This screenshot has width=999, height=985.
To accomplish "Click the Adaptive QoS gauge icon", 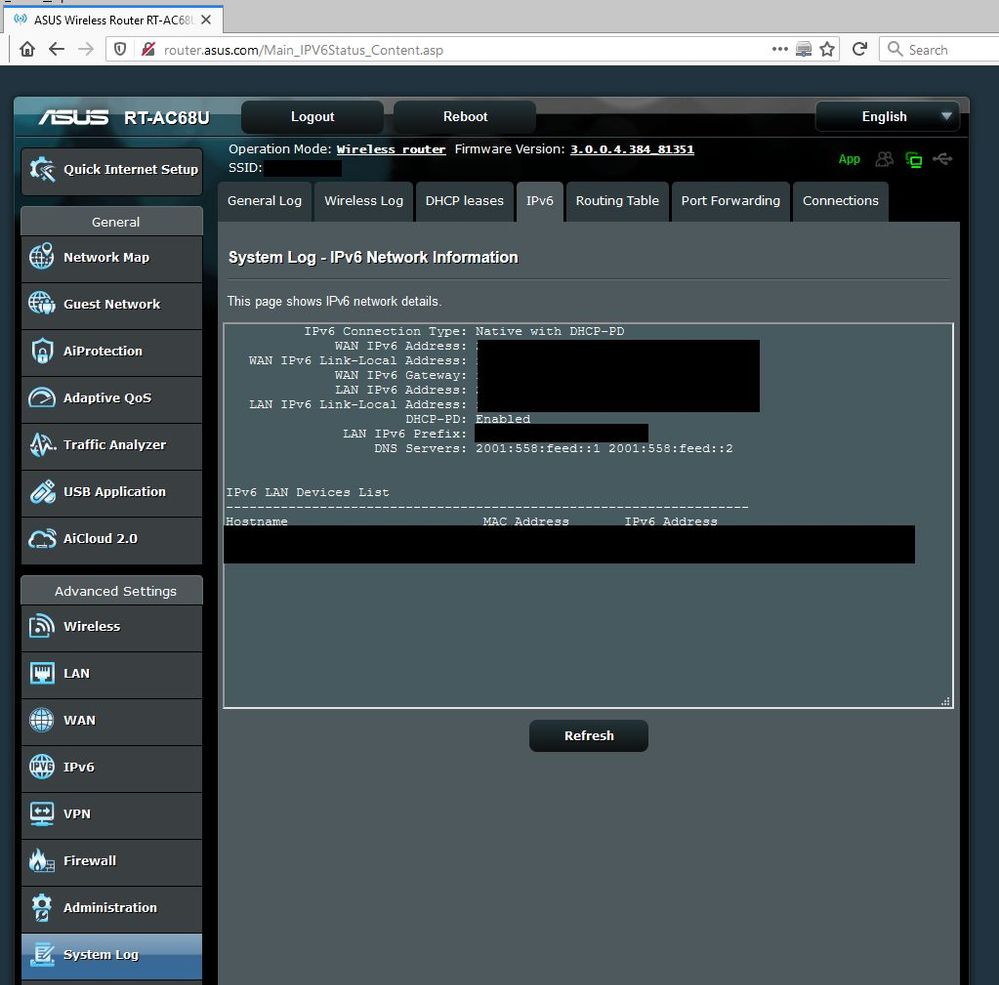I will [x=42, y=398].
